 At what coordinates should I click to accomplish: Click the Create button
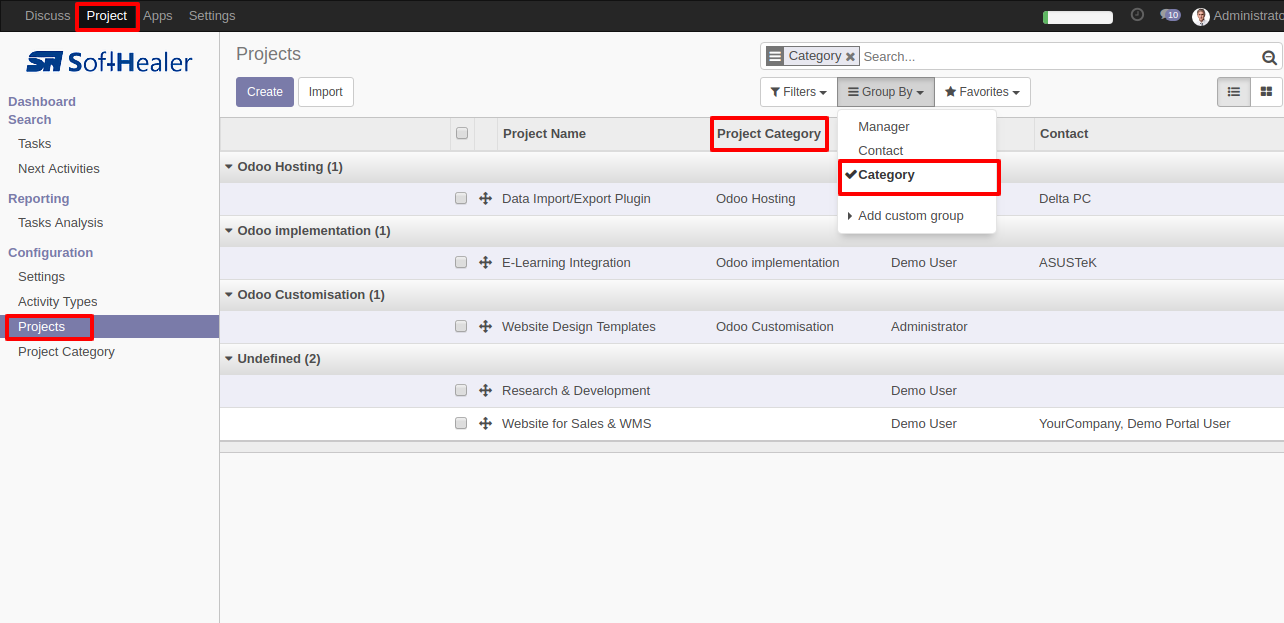(265, 92)
